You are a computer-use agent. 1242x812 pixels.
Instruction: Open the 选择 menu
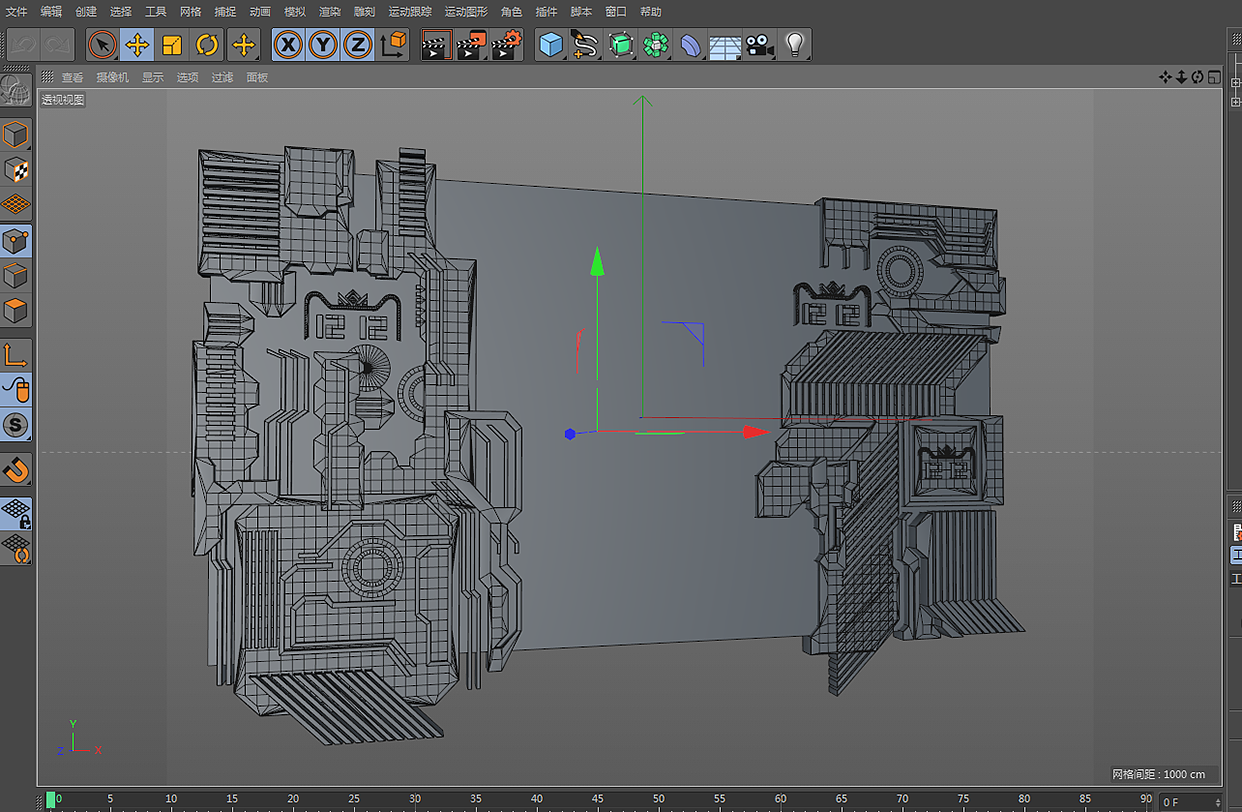click(x=121, y=12)
